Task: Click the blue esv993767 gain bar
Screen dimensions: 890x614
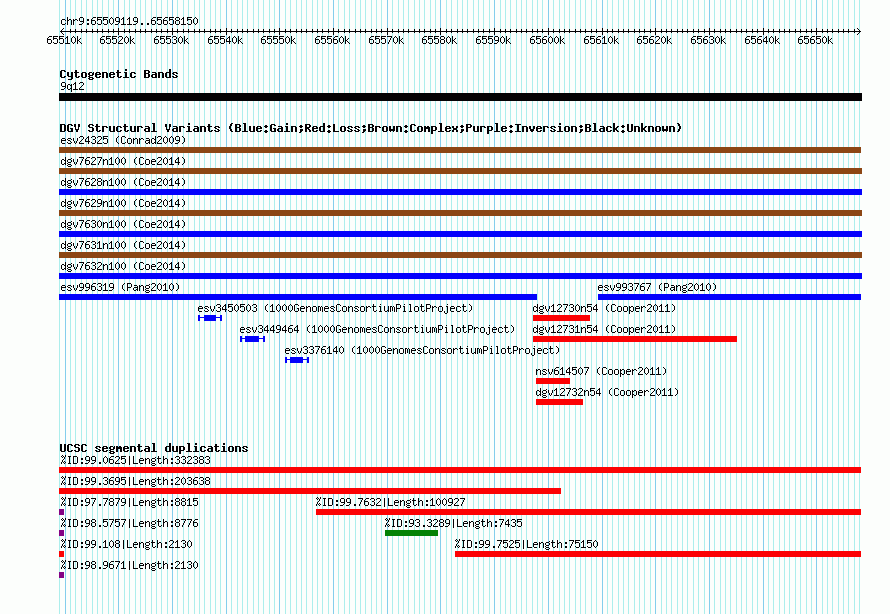Action: [729, 297]
